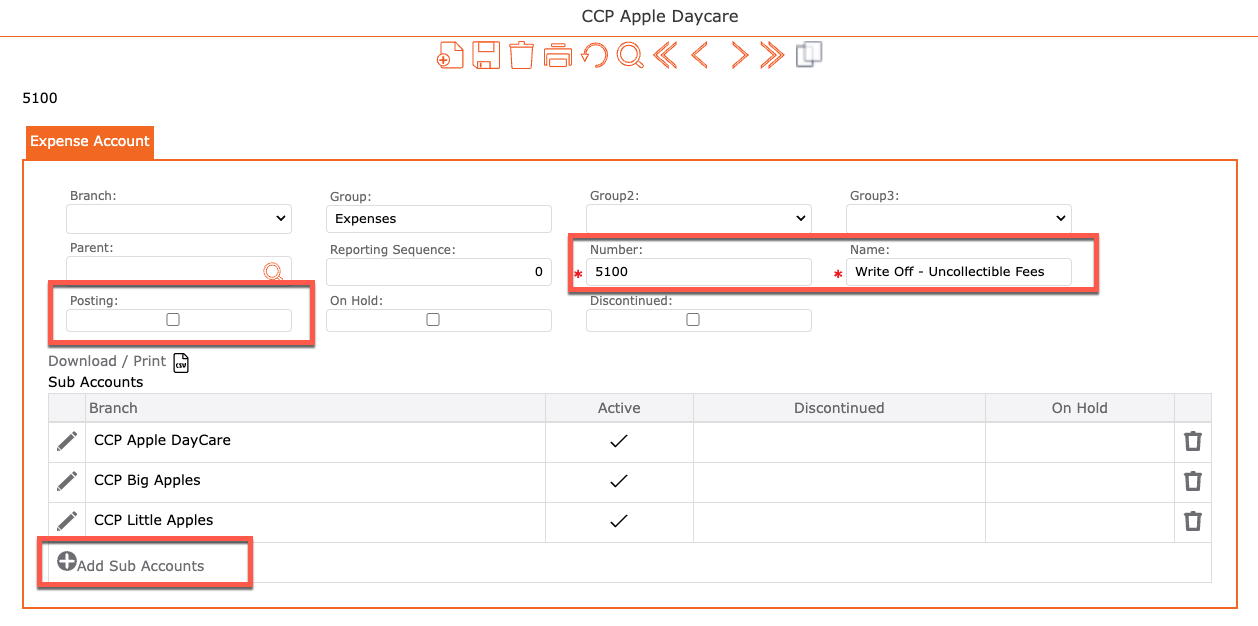Open search with the toolbar magnifier icon
The height and width of the screenshot is (626, 1258).
(x=630, y=55)
